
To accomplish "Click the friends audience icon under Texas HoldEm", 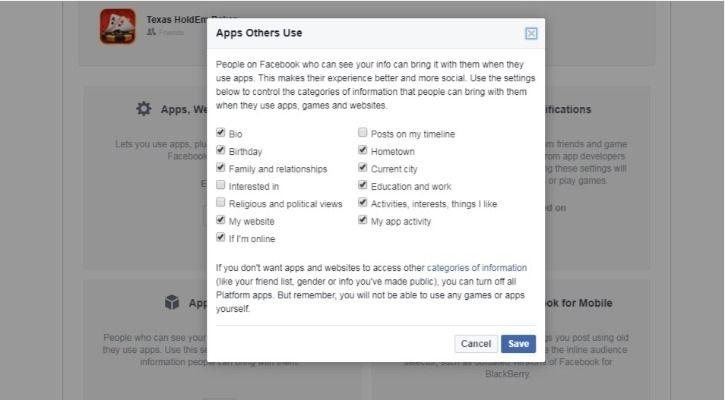I will point(151,32).
